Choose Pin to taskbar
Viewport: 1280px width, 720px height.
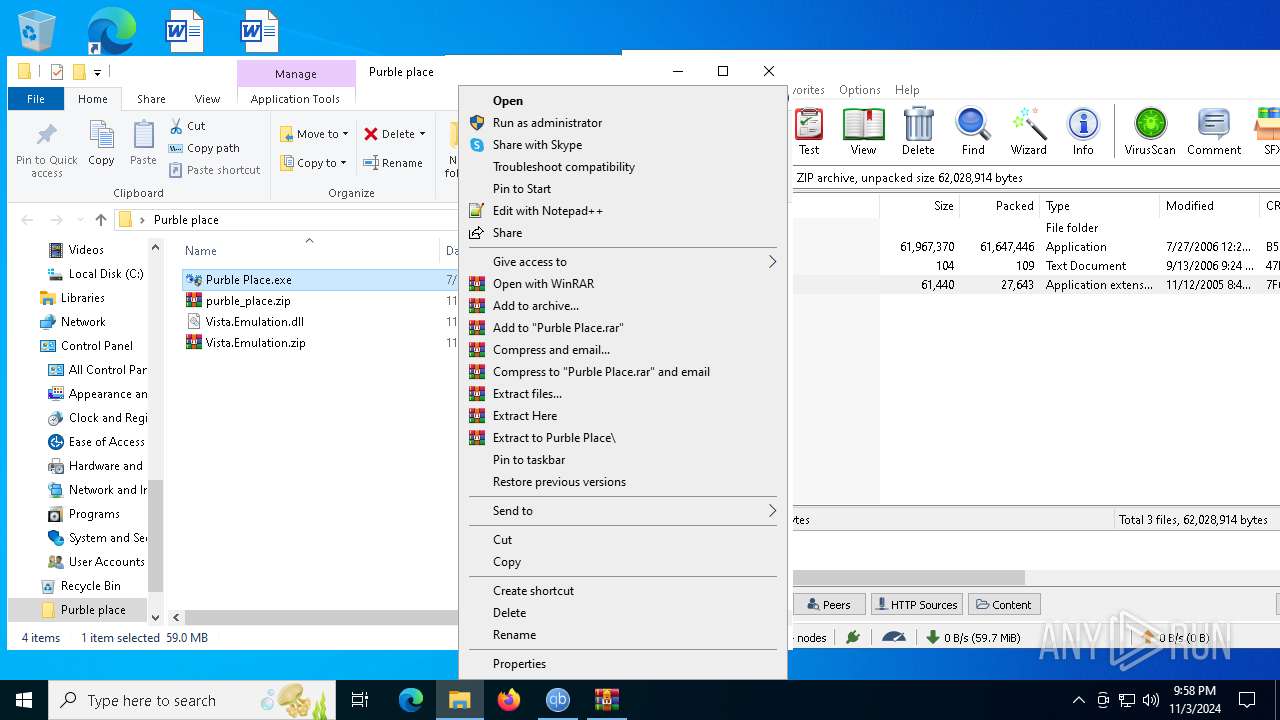click(x=622, y=460)
